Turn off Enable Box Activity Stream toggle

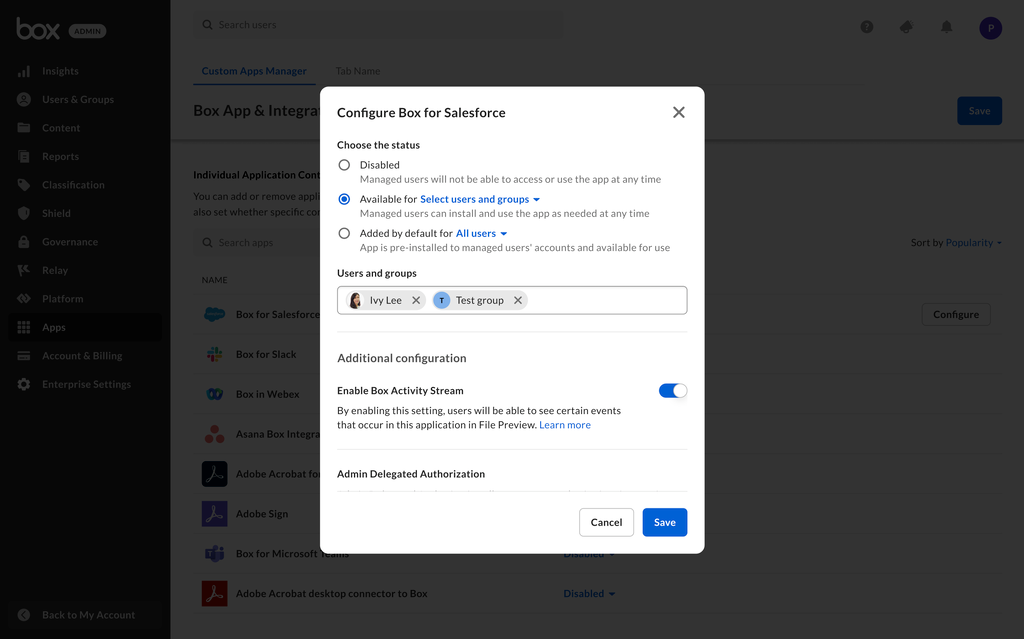[x=673, y=391]
